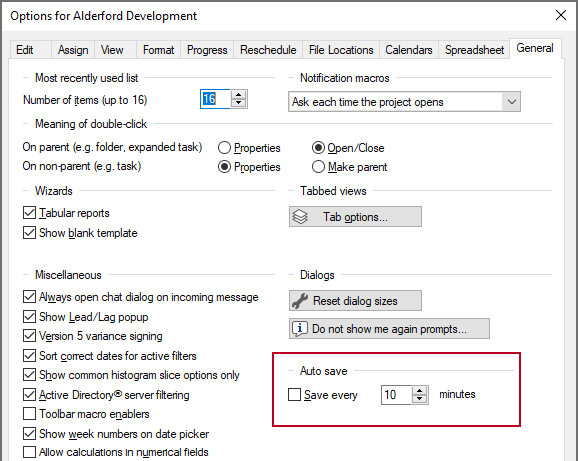Open Do not show me again prompts

point(389,329)
